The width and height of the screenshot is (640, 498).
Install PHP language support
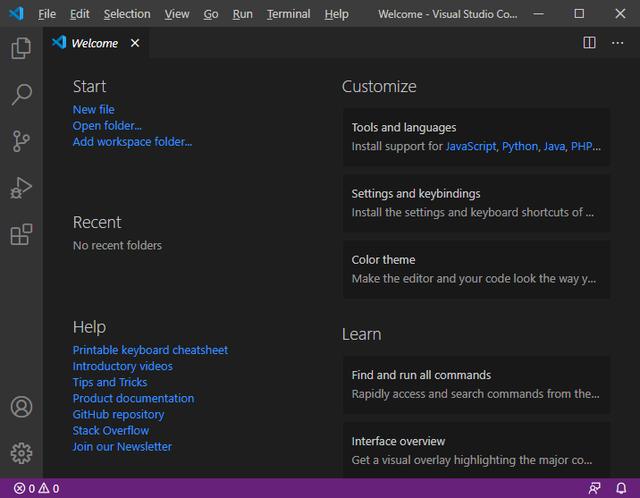click(582, 146)
